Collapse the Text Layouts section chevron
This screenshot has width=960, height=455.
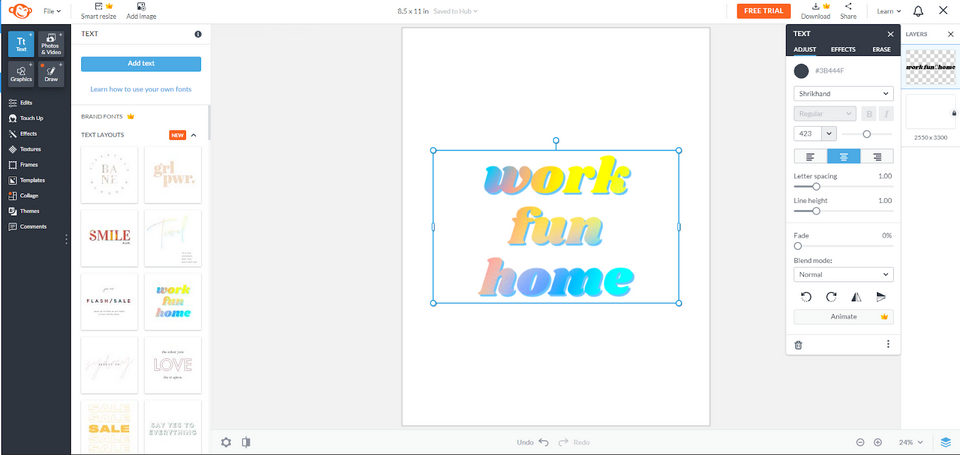(194, 135)
